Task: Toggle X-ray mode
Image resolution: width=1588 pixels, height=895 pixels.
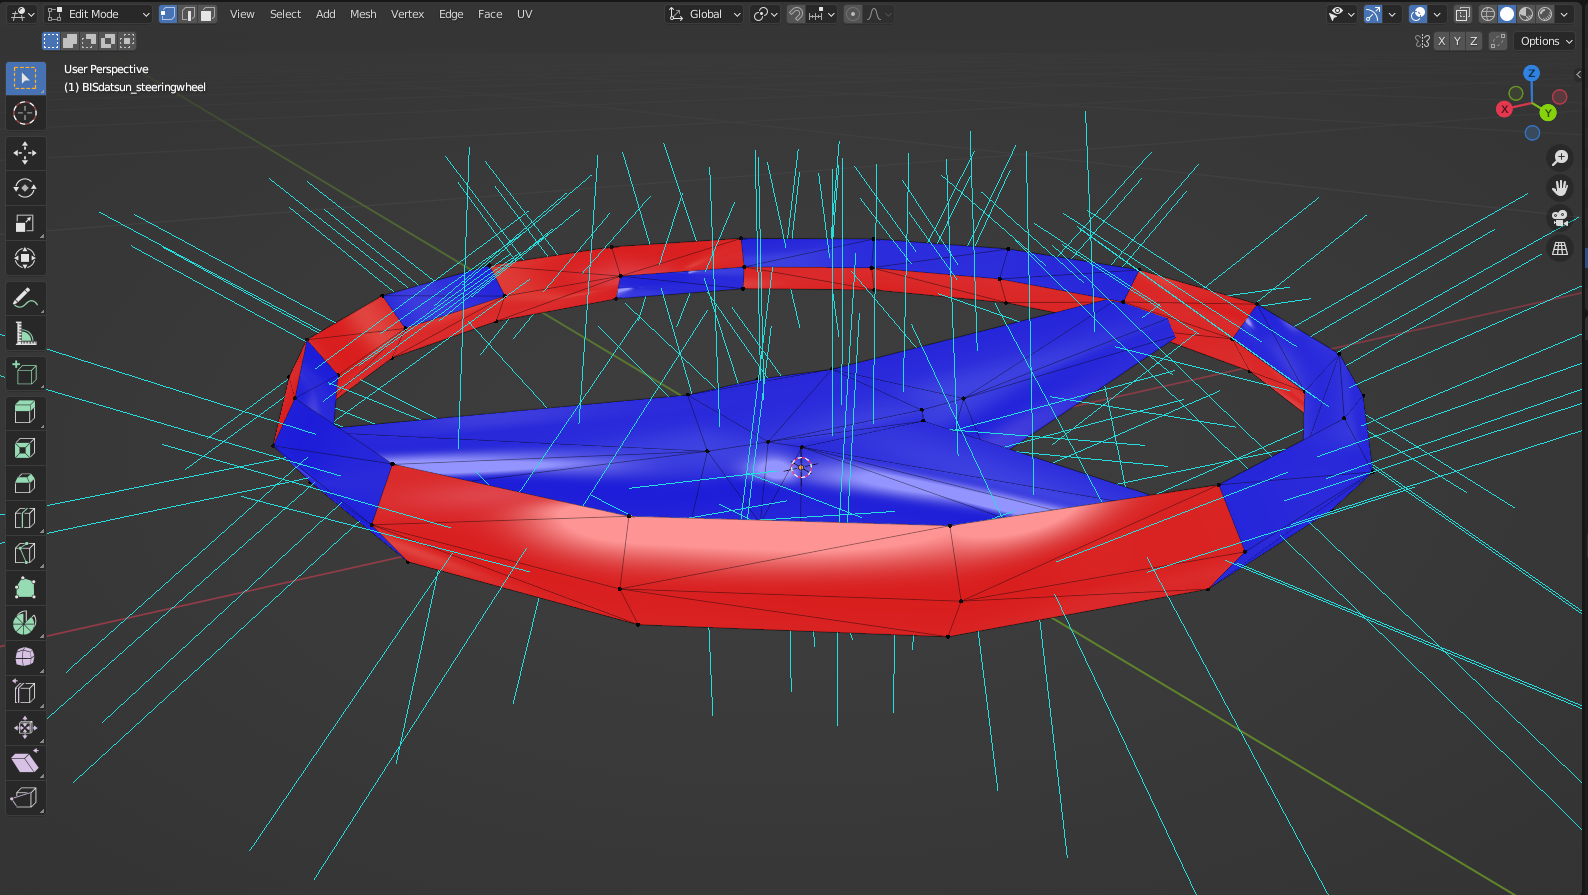Action: (1463, 14)
